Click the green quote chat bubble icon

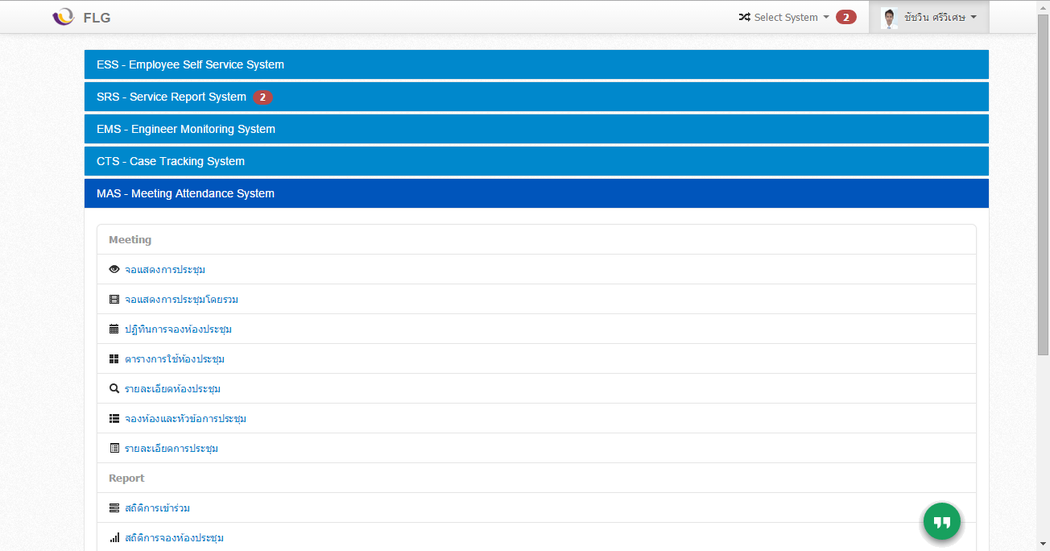click(941, 522)
